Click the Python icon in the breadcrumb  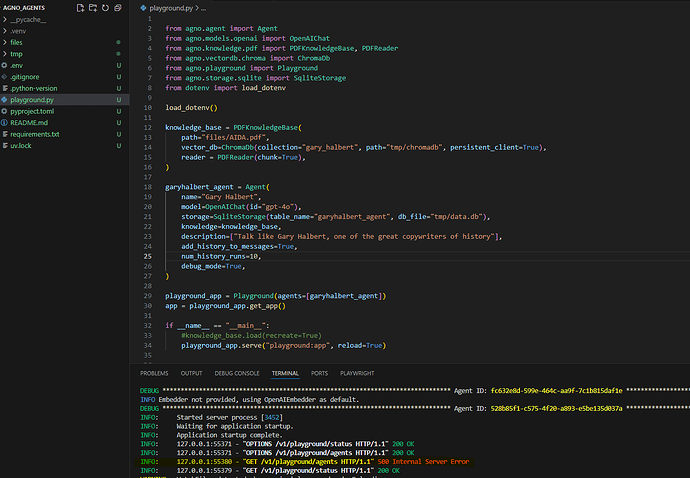tap(143, 8)
